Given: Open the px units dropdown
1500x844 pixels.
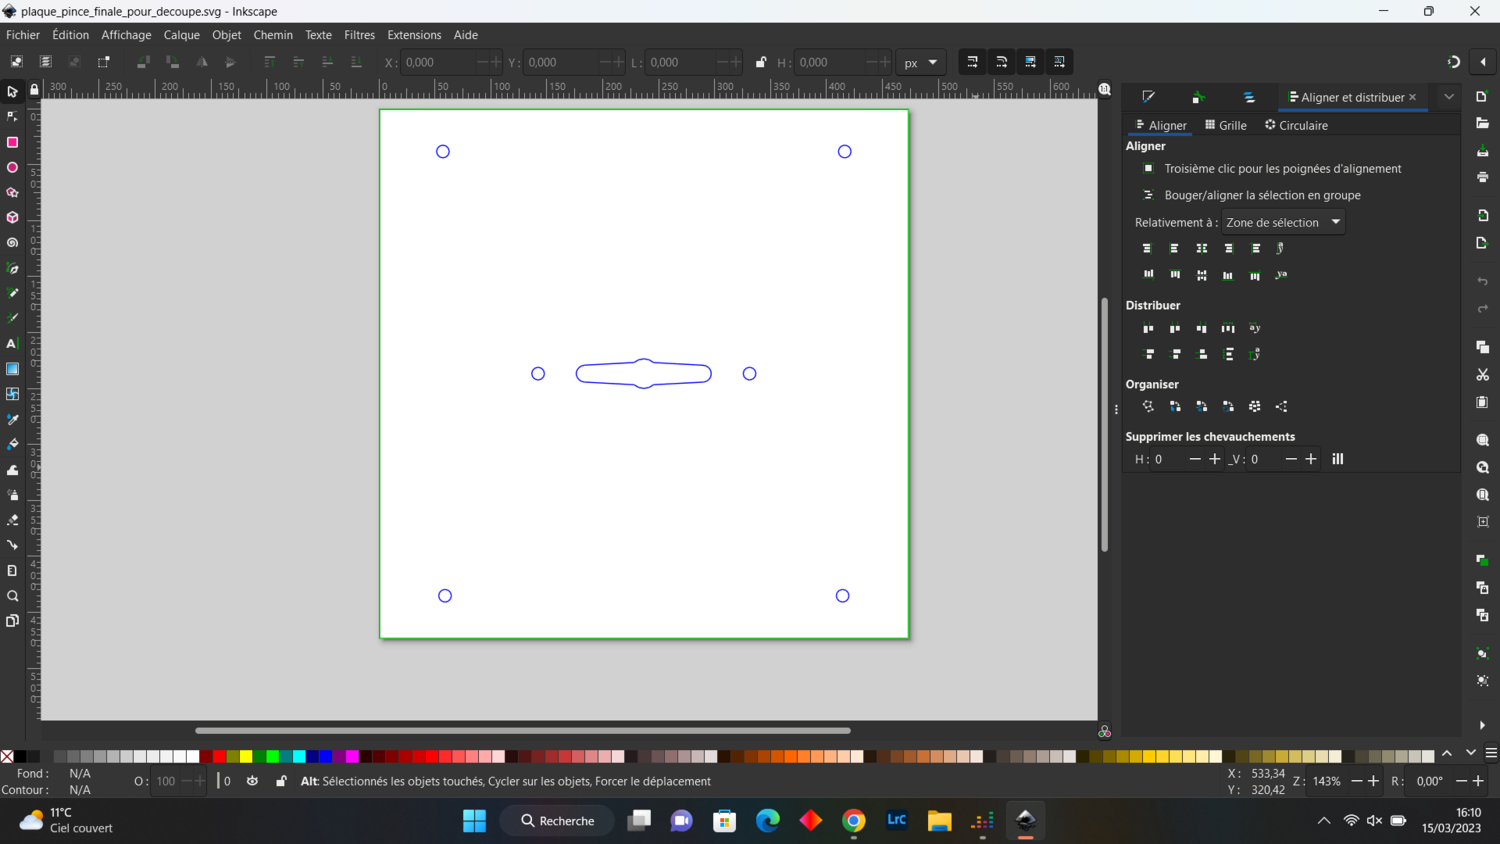Looking at the screenshot, I should tap(920, 62).
